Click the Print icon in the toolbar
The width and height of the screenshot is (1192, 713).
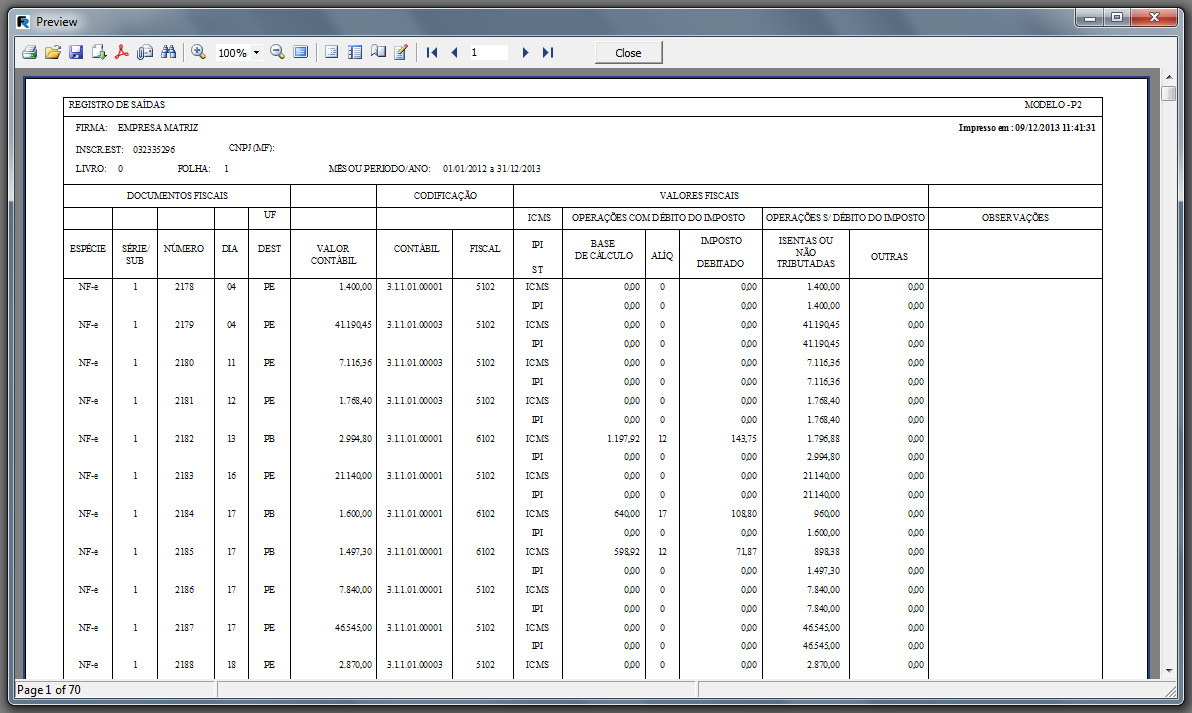(30, 52)
